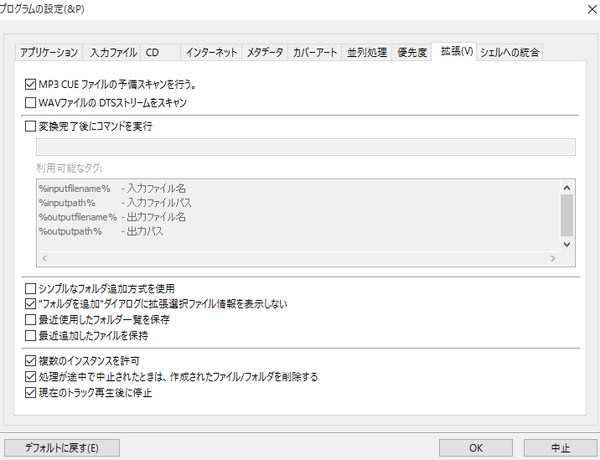
Task: Enable WAVファイルの DTSストリームをスキャン
Action: click(30, 103)
